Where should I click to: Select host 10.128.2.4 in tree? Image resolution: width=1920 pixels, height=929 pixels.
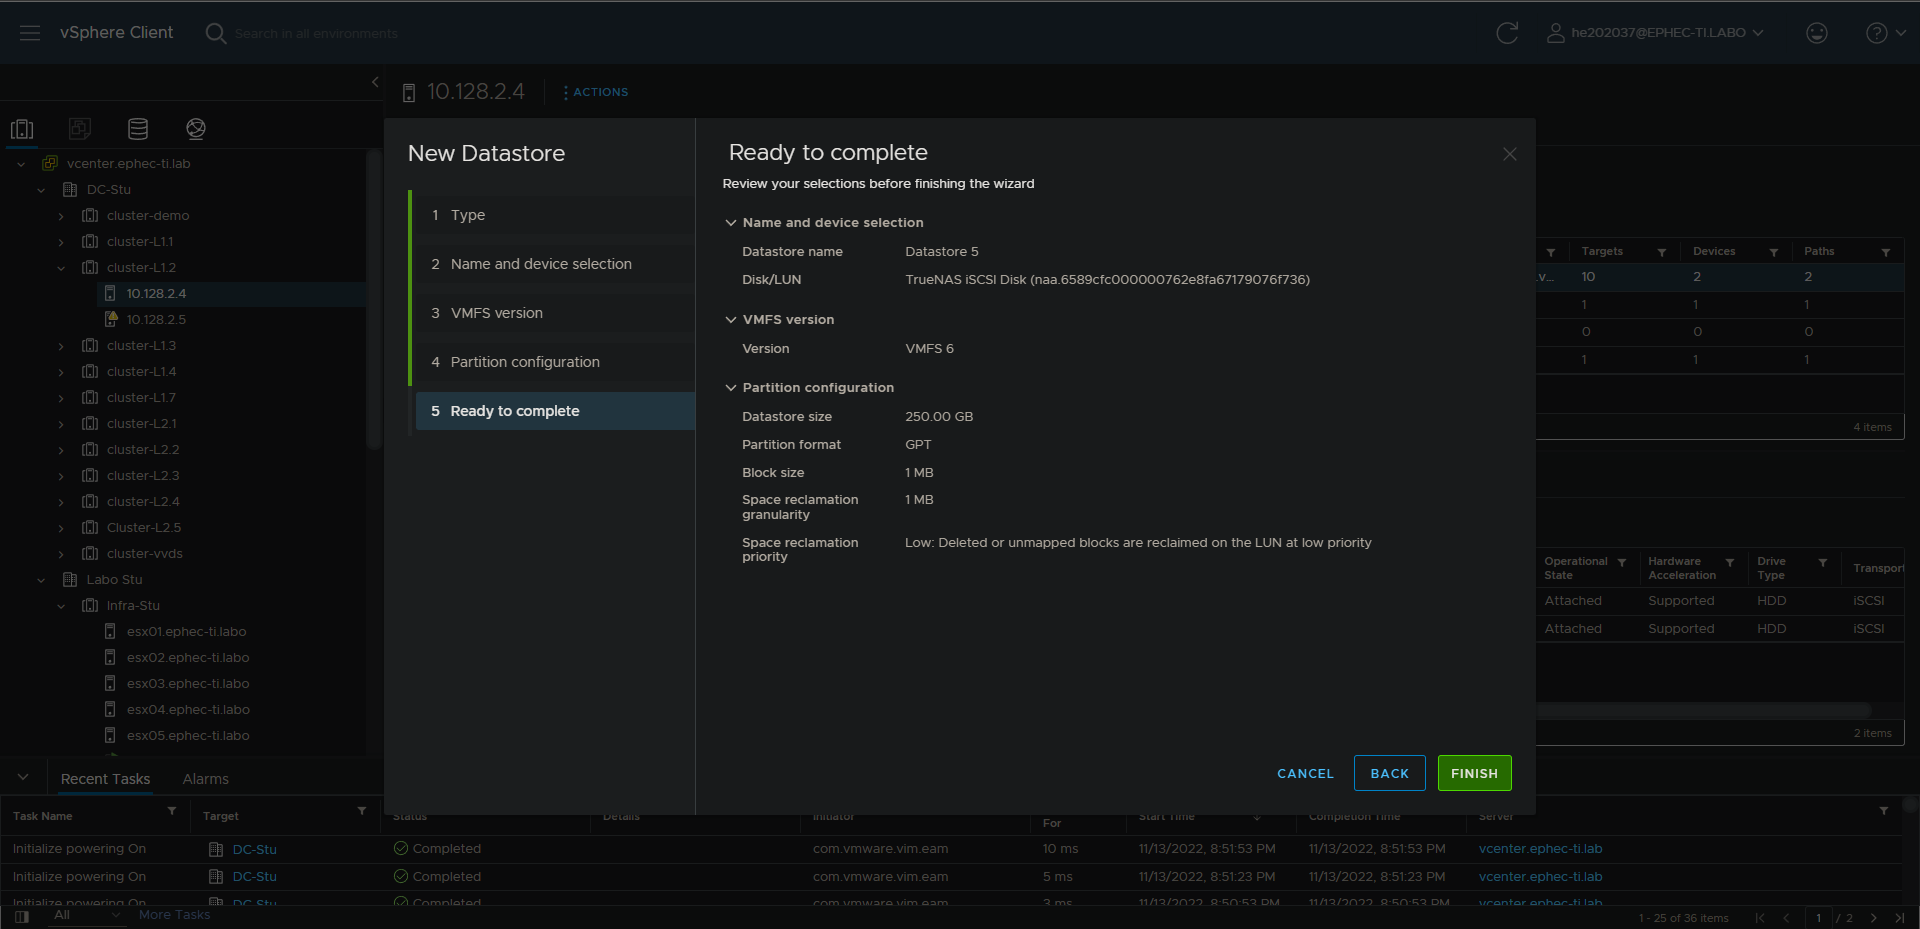point(156,294)
